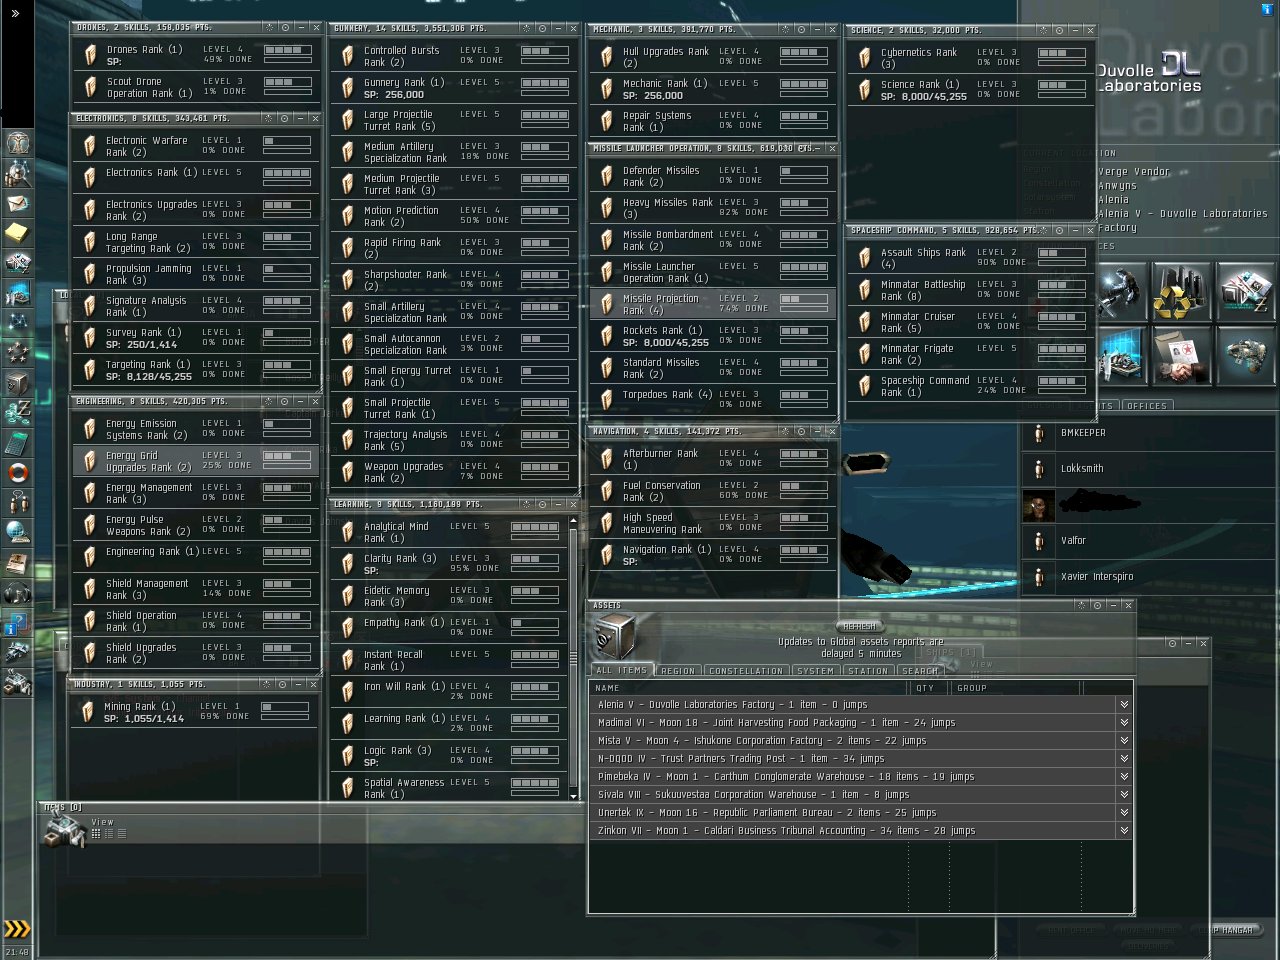Open mail via the envelope sidebar icon
The image size is (1280, 960).
pos(18,203)
